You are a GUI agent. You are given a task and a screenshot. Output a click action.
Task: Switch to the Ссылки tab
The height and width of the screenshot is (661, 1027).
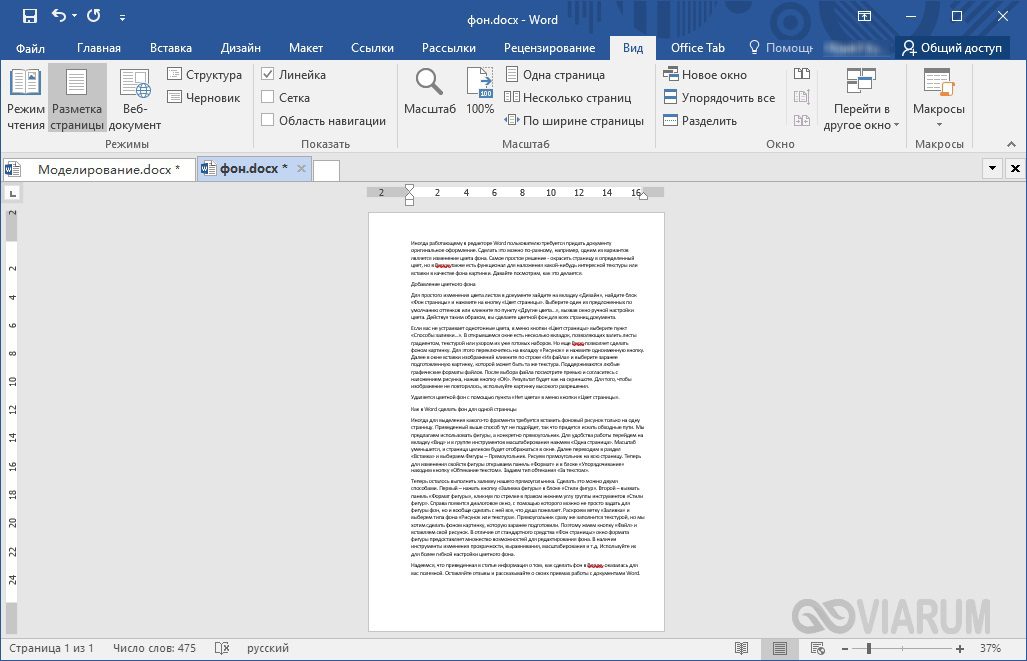(372, 48)
